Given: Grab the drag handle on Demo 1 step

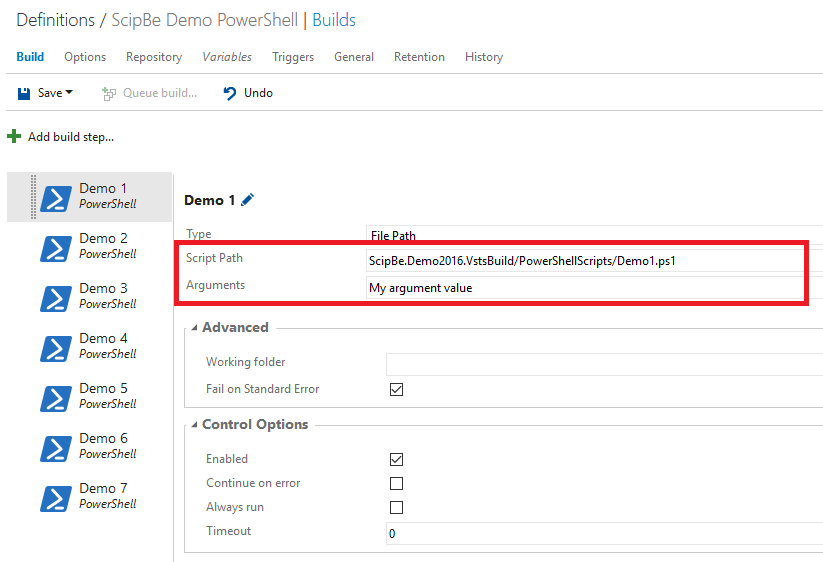Looking at the screenshot, I should pos(34,197).
